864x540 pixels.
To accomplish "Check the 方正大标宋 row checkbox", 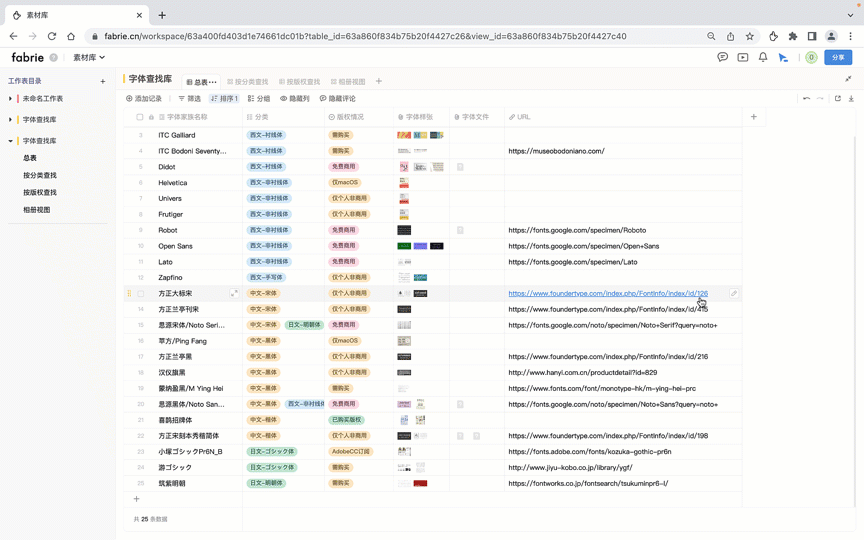I will pos(141,294).
